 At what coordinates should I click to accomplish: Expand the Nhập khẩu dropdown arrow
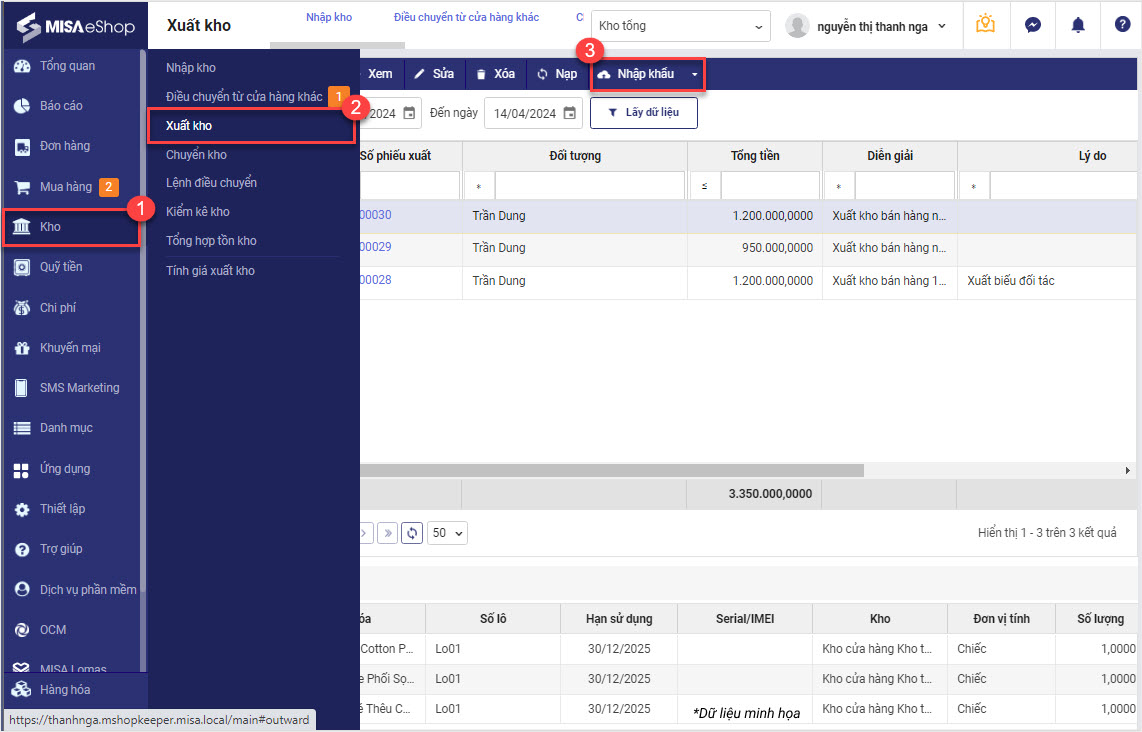pos(695,75)
